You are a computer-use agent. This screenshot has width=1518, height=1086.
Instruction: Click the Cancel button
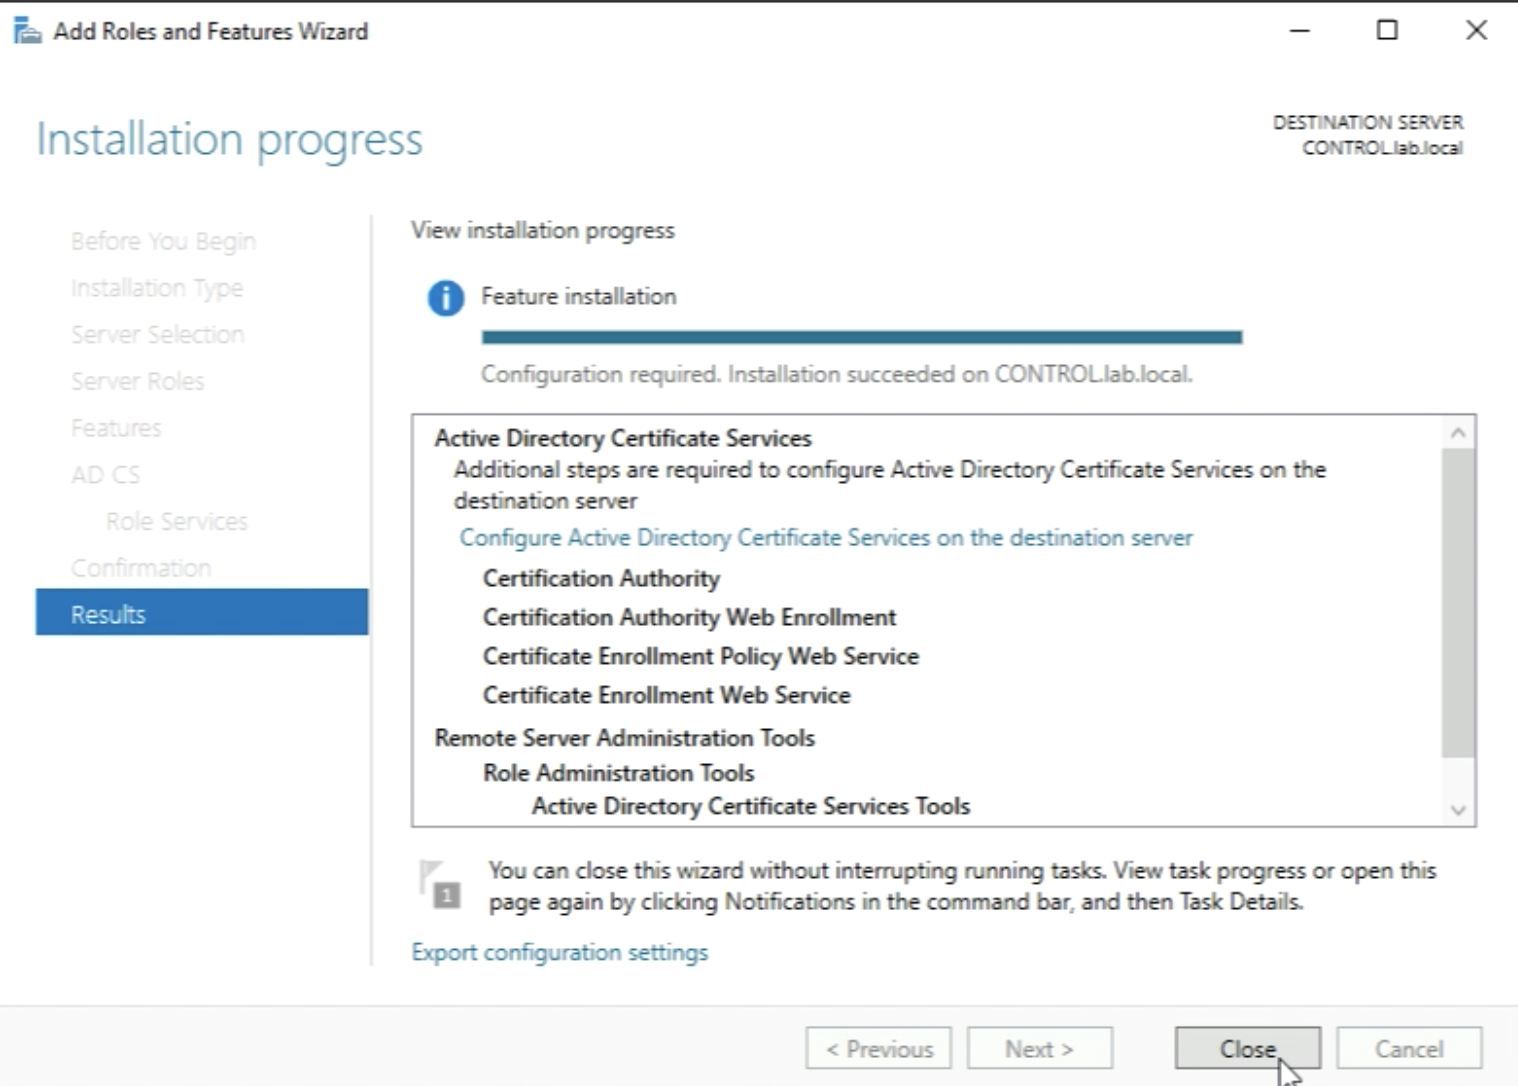(1408, 1049)
